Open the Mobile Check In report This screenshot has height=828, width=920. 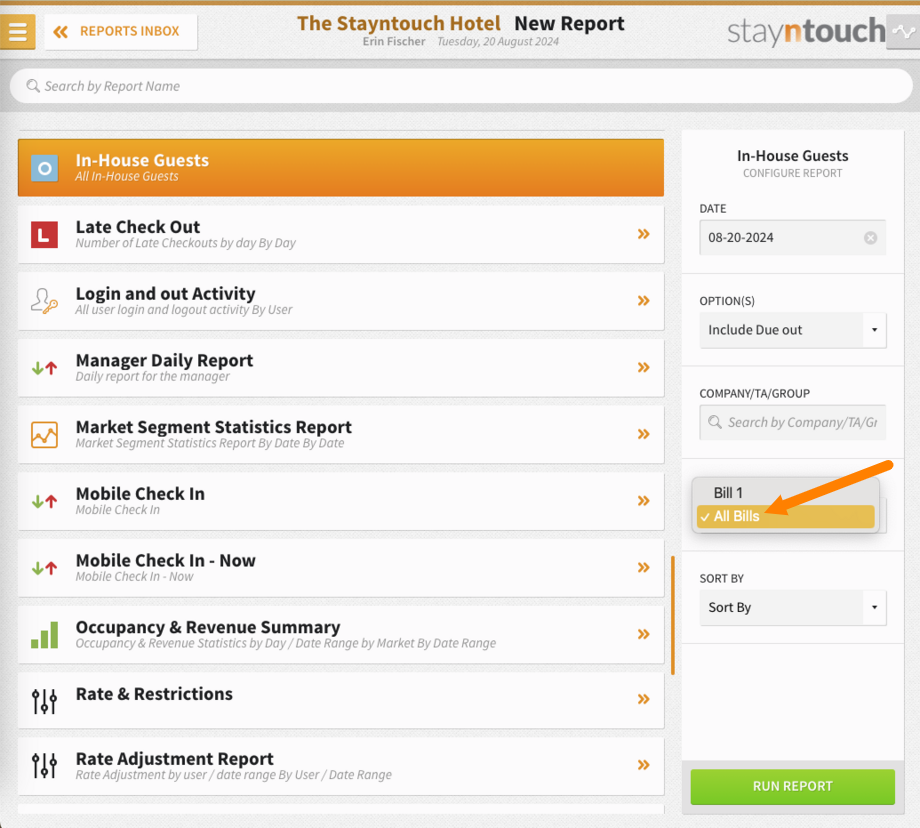pos(341,501)
